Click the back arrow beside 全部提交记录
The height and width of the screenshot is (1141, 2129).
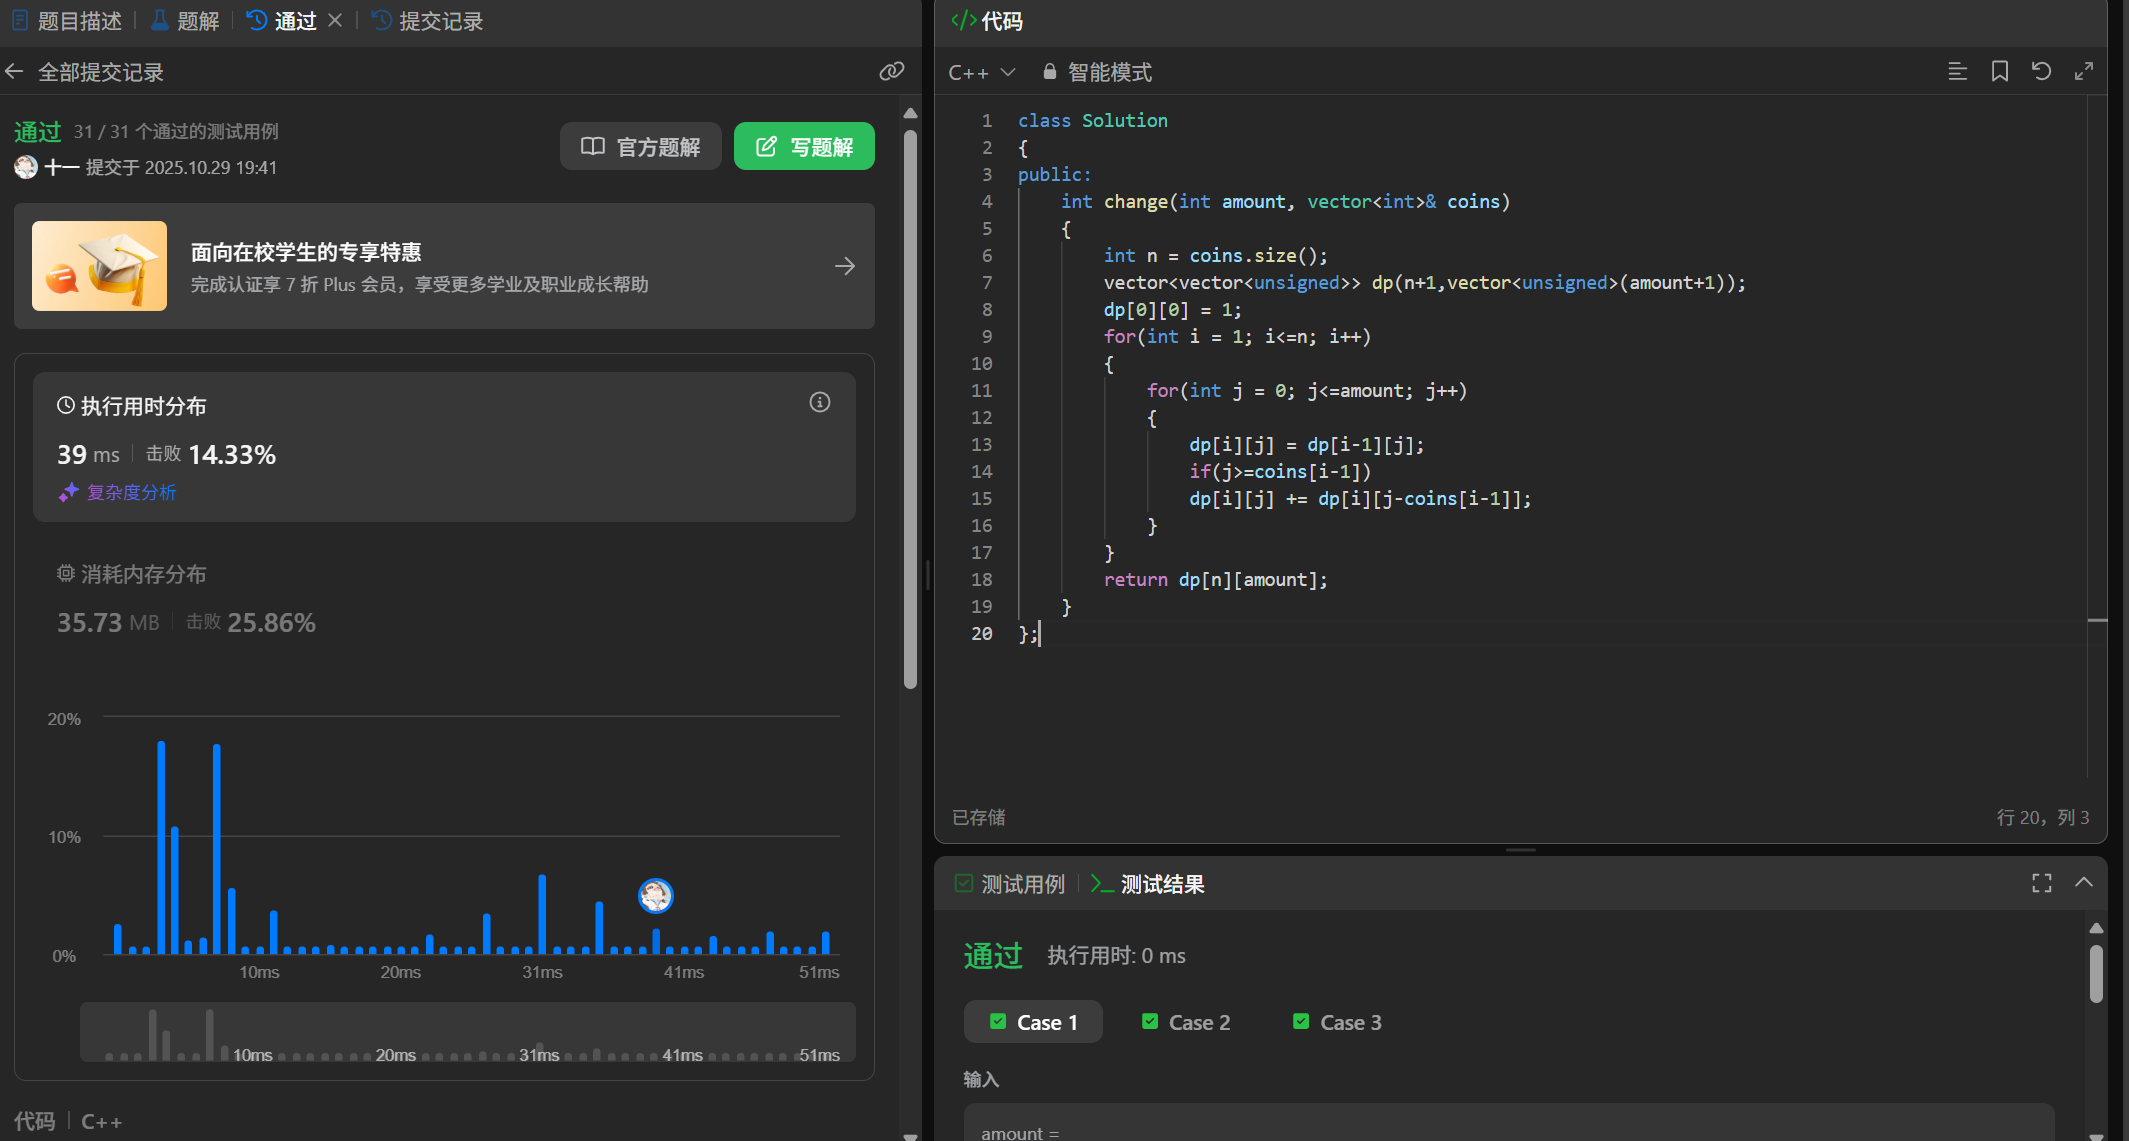click(15, 72)
